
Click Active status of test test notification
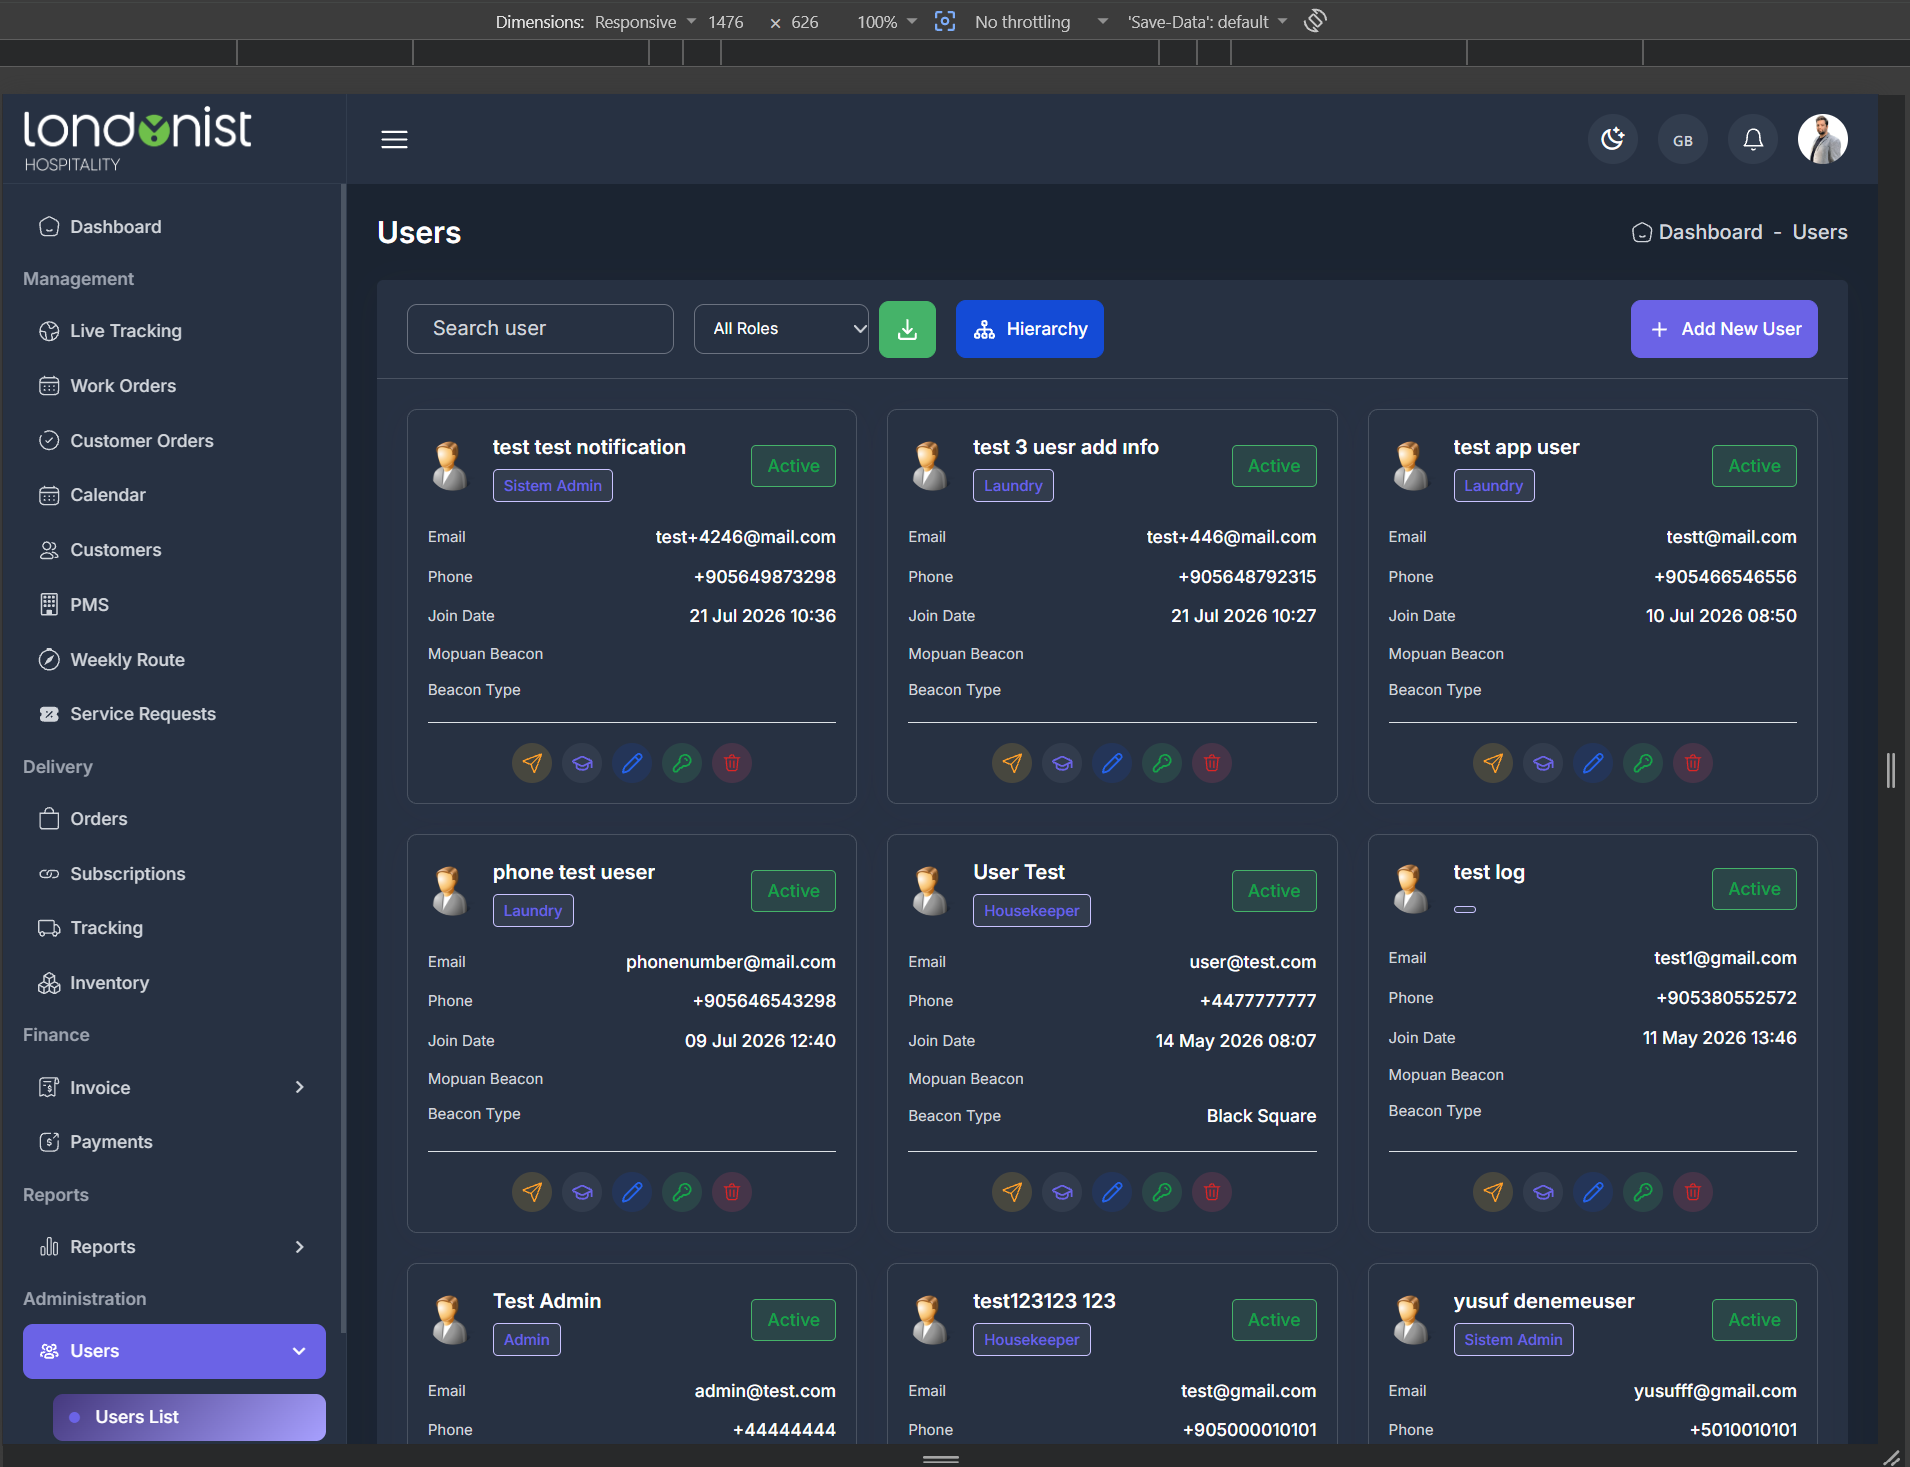(793, 466)
